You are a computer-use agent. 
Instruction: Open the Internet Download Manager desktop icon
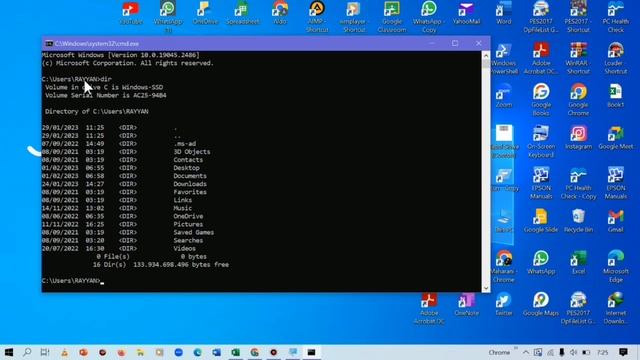tap(616, 308)
